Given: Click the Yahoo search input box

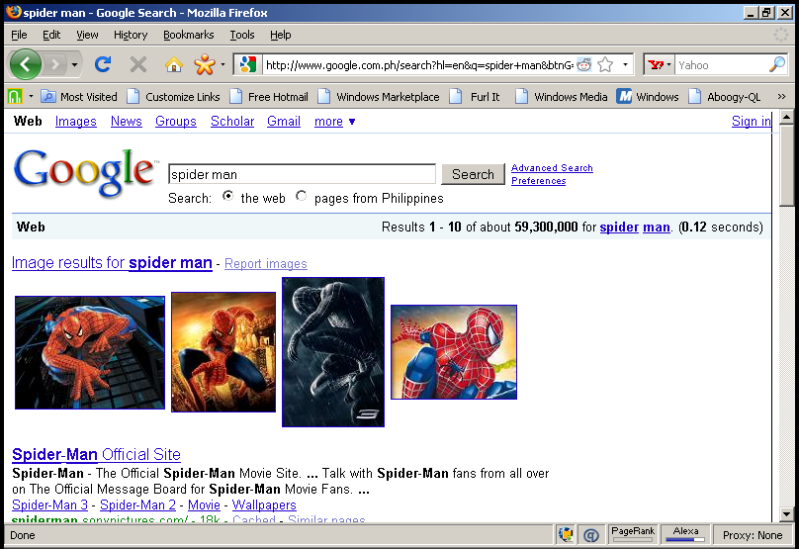Looking at the screenshot, I should [x=722, y=65].
